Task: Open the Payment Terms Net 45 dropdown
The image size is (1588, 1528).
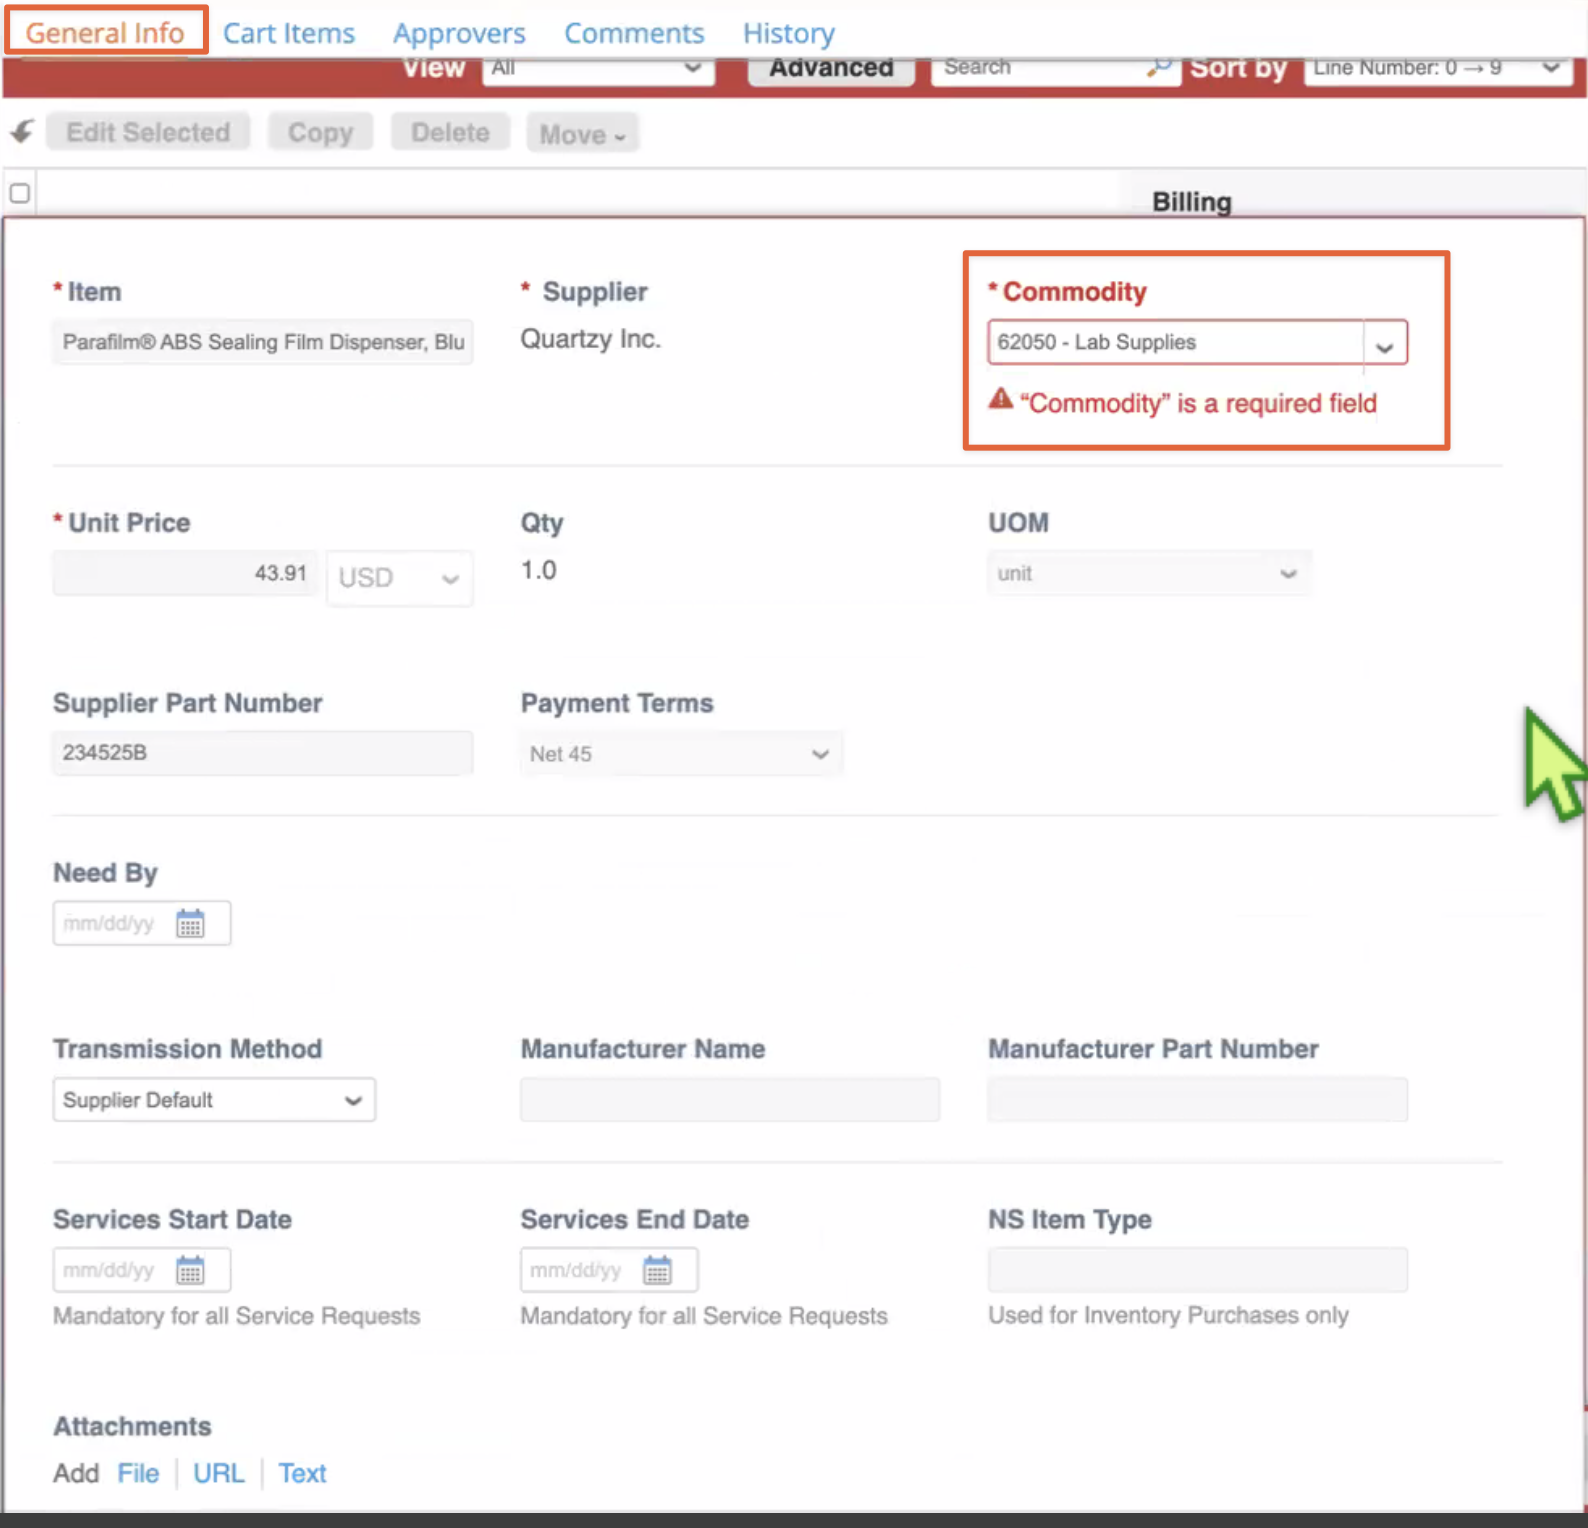Action: click(x=681, y=754)
